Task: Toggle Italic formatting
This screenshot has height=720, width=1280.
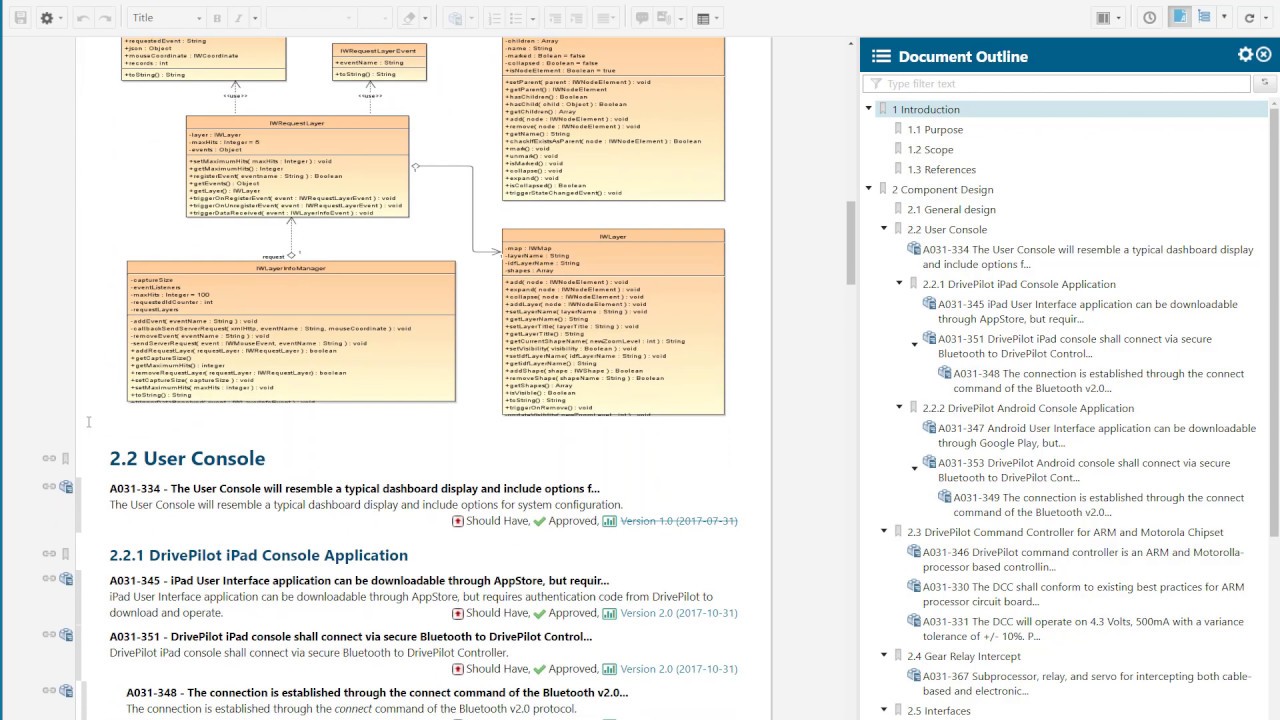Action: point(238,18)
